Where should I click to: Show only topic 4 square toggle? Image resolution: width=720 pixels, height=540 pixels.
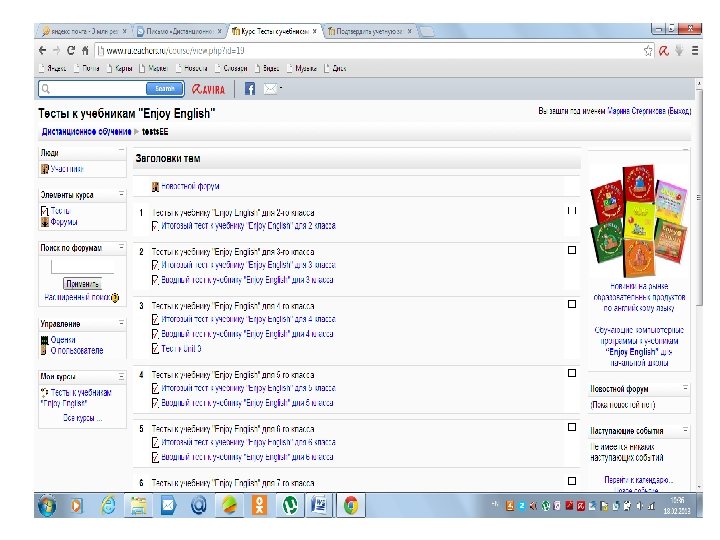pos(572,373)
